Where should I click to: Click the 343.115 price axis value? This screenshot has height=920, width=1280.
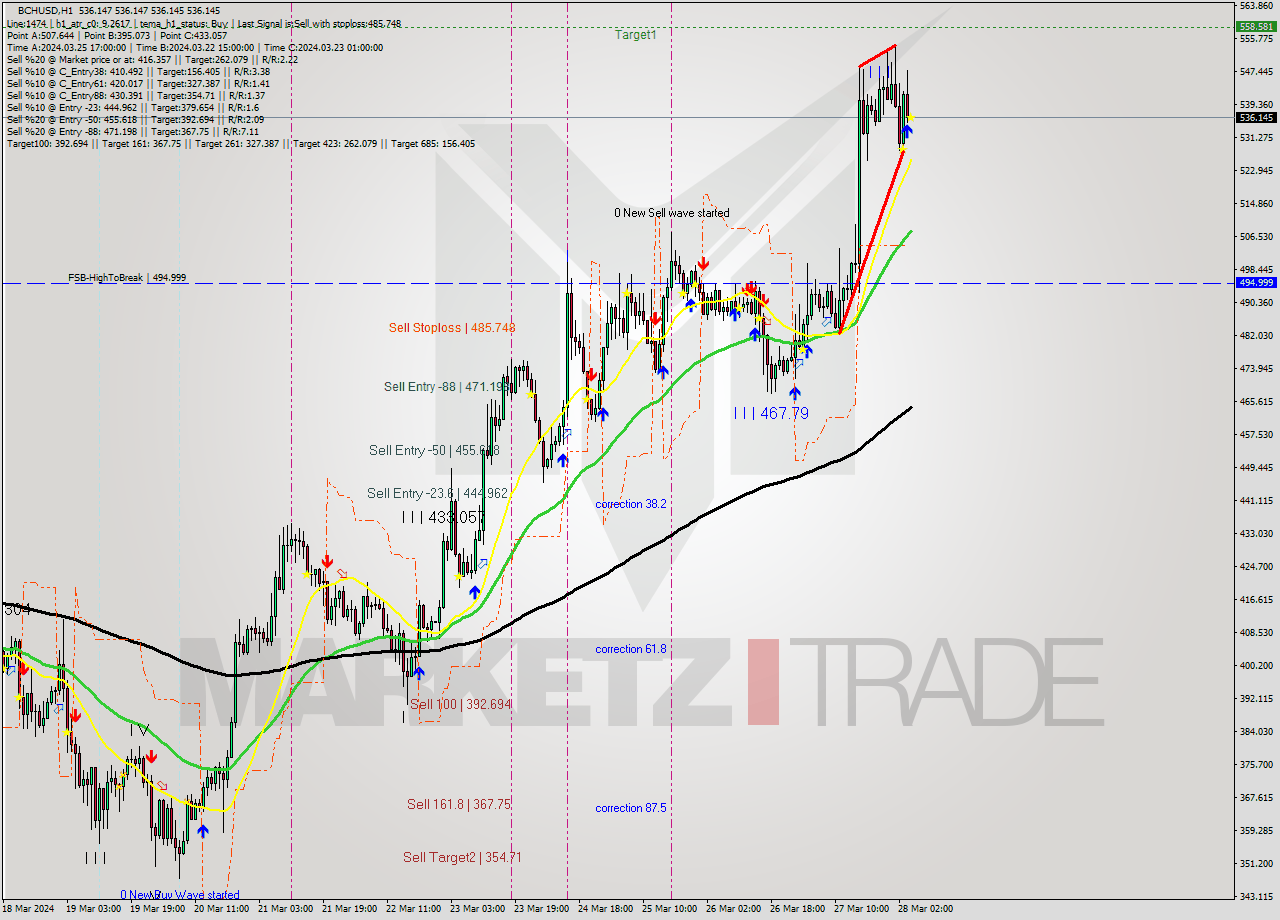[x=1256, y=896]
